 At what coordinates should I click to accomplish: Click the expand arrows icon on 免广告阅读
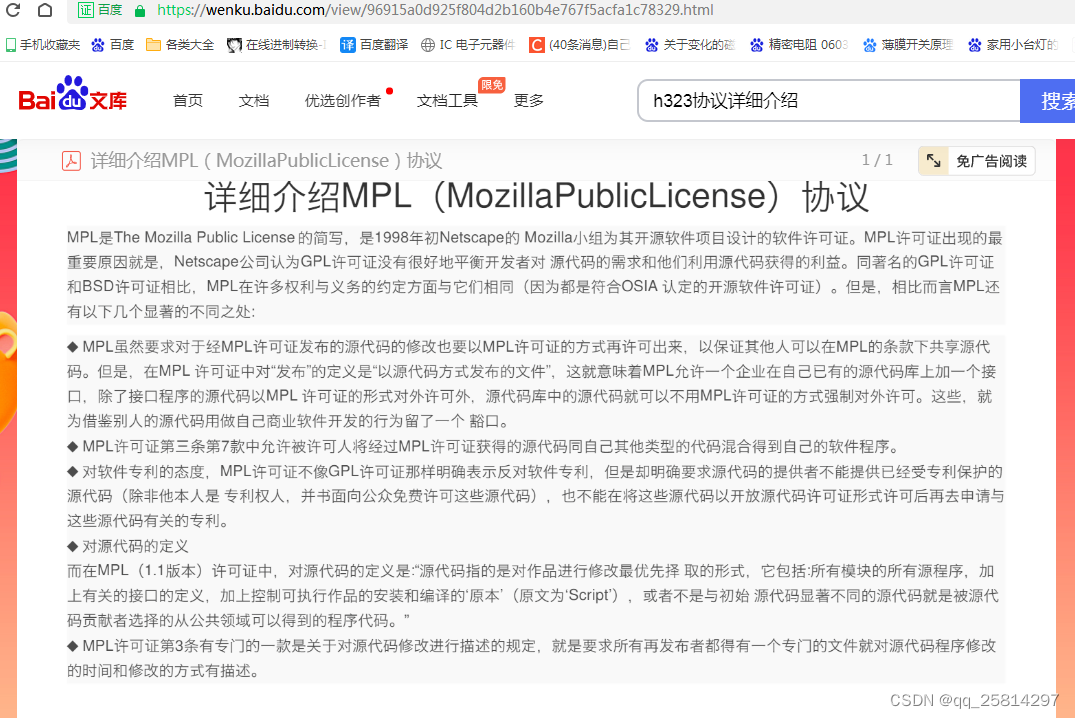click(933, 160)
